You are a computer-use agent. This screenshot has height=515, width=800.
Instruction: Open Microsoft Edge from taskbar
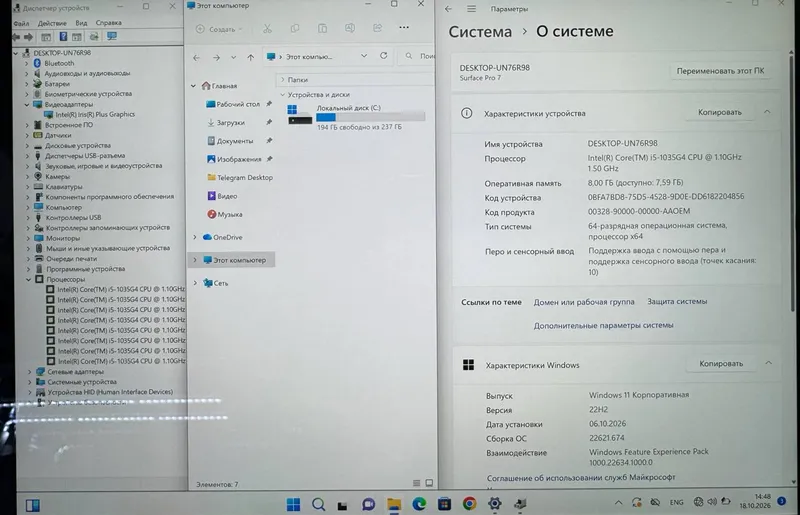tap(419, 504)
